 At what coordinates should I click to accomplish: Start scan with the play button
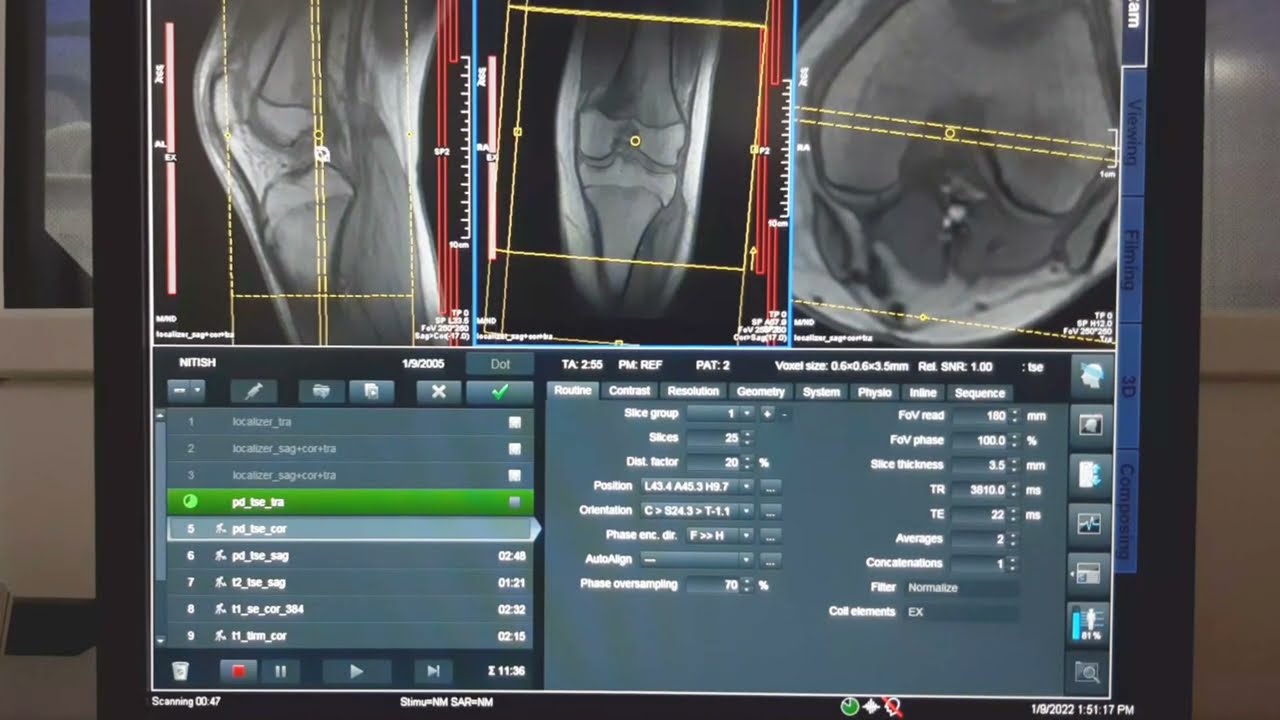356,671
